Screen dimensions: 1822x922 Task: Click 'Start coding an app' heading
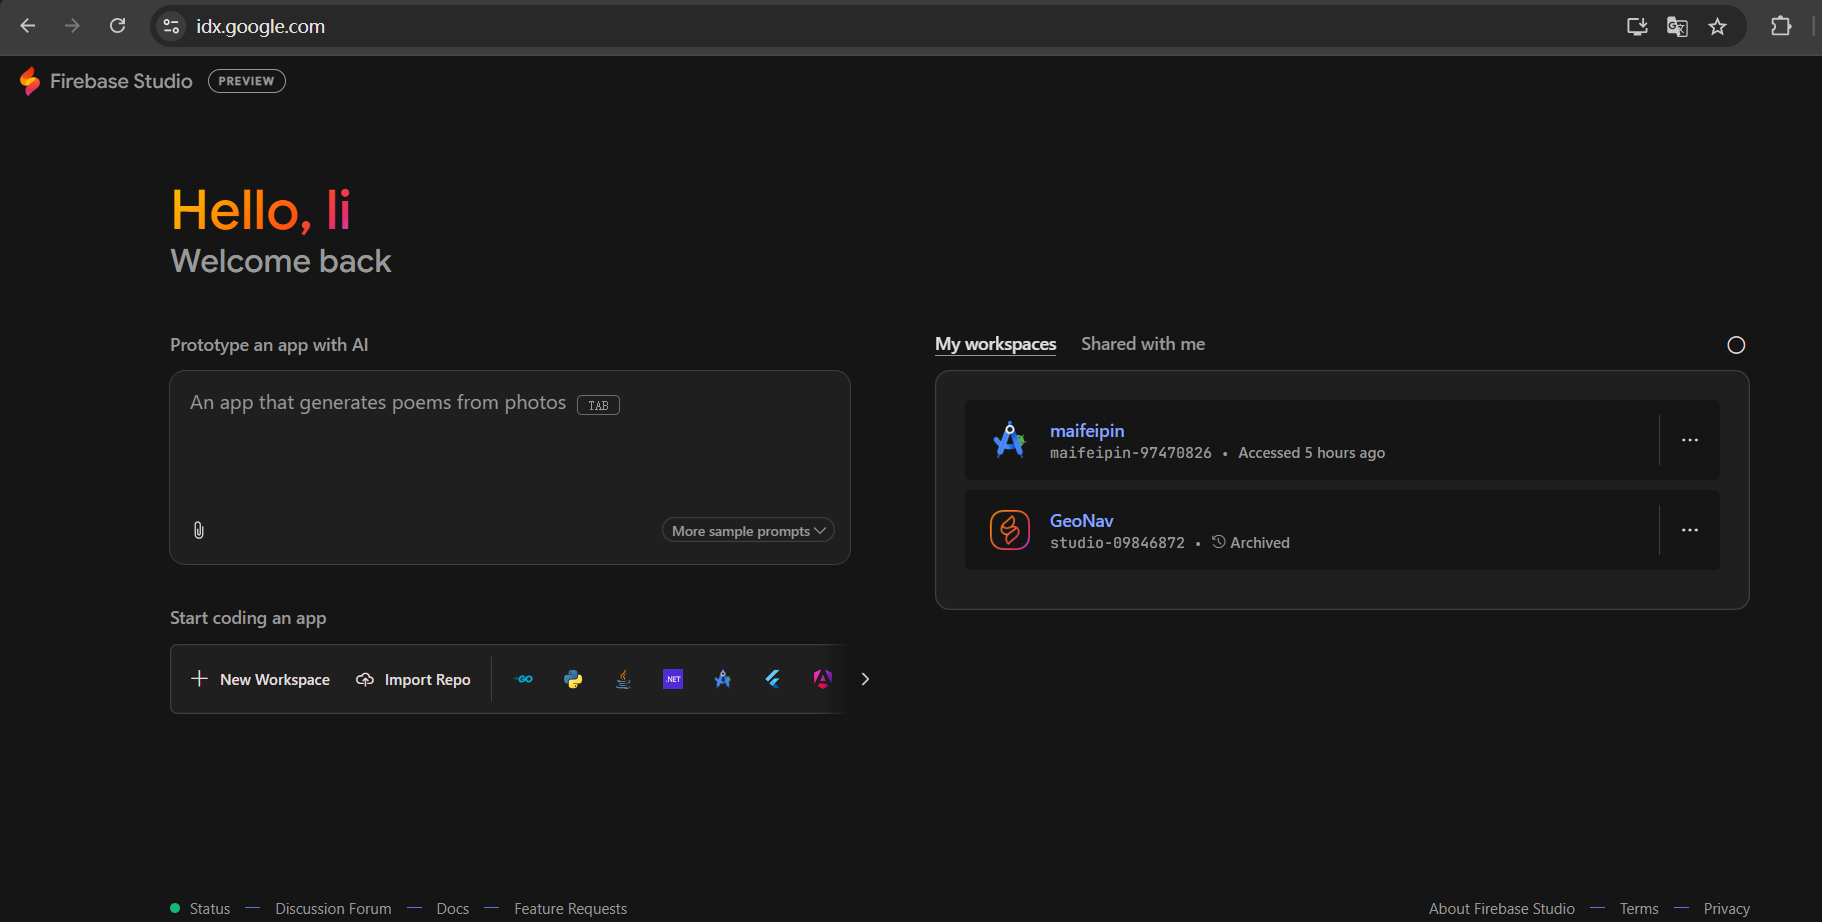coord(248,618)
